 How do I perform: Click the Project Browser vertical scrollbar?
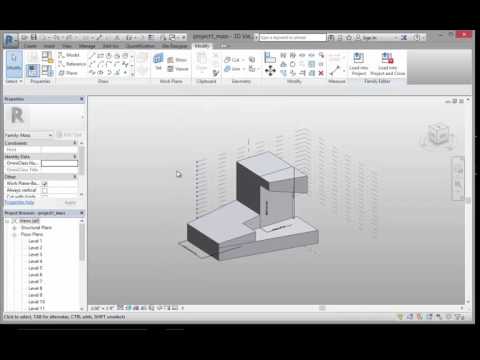click(x=82, y=242)
